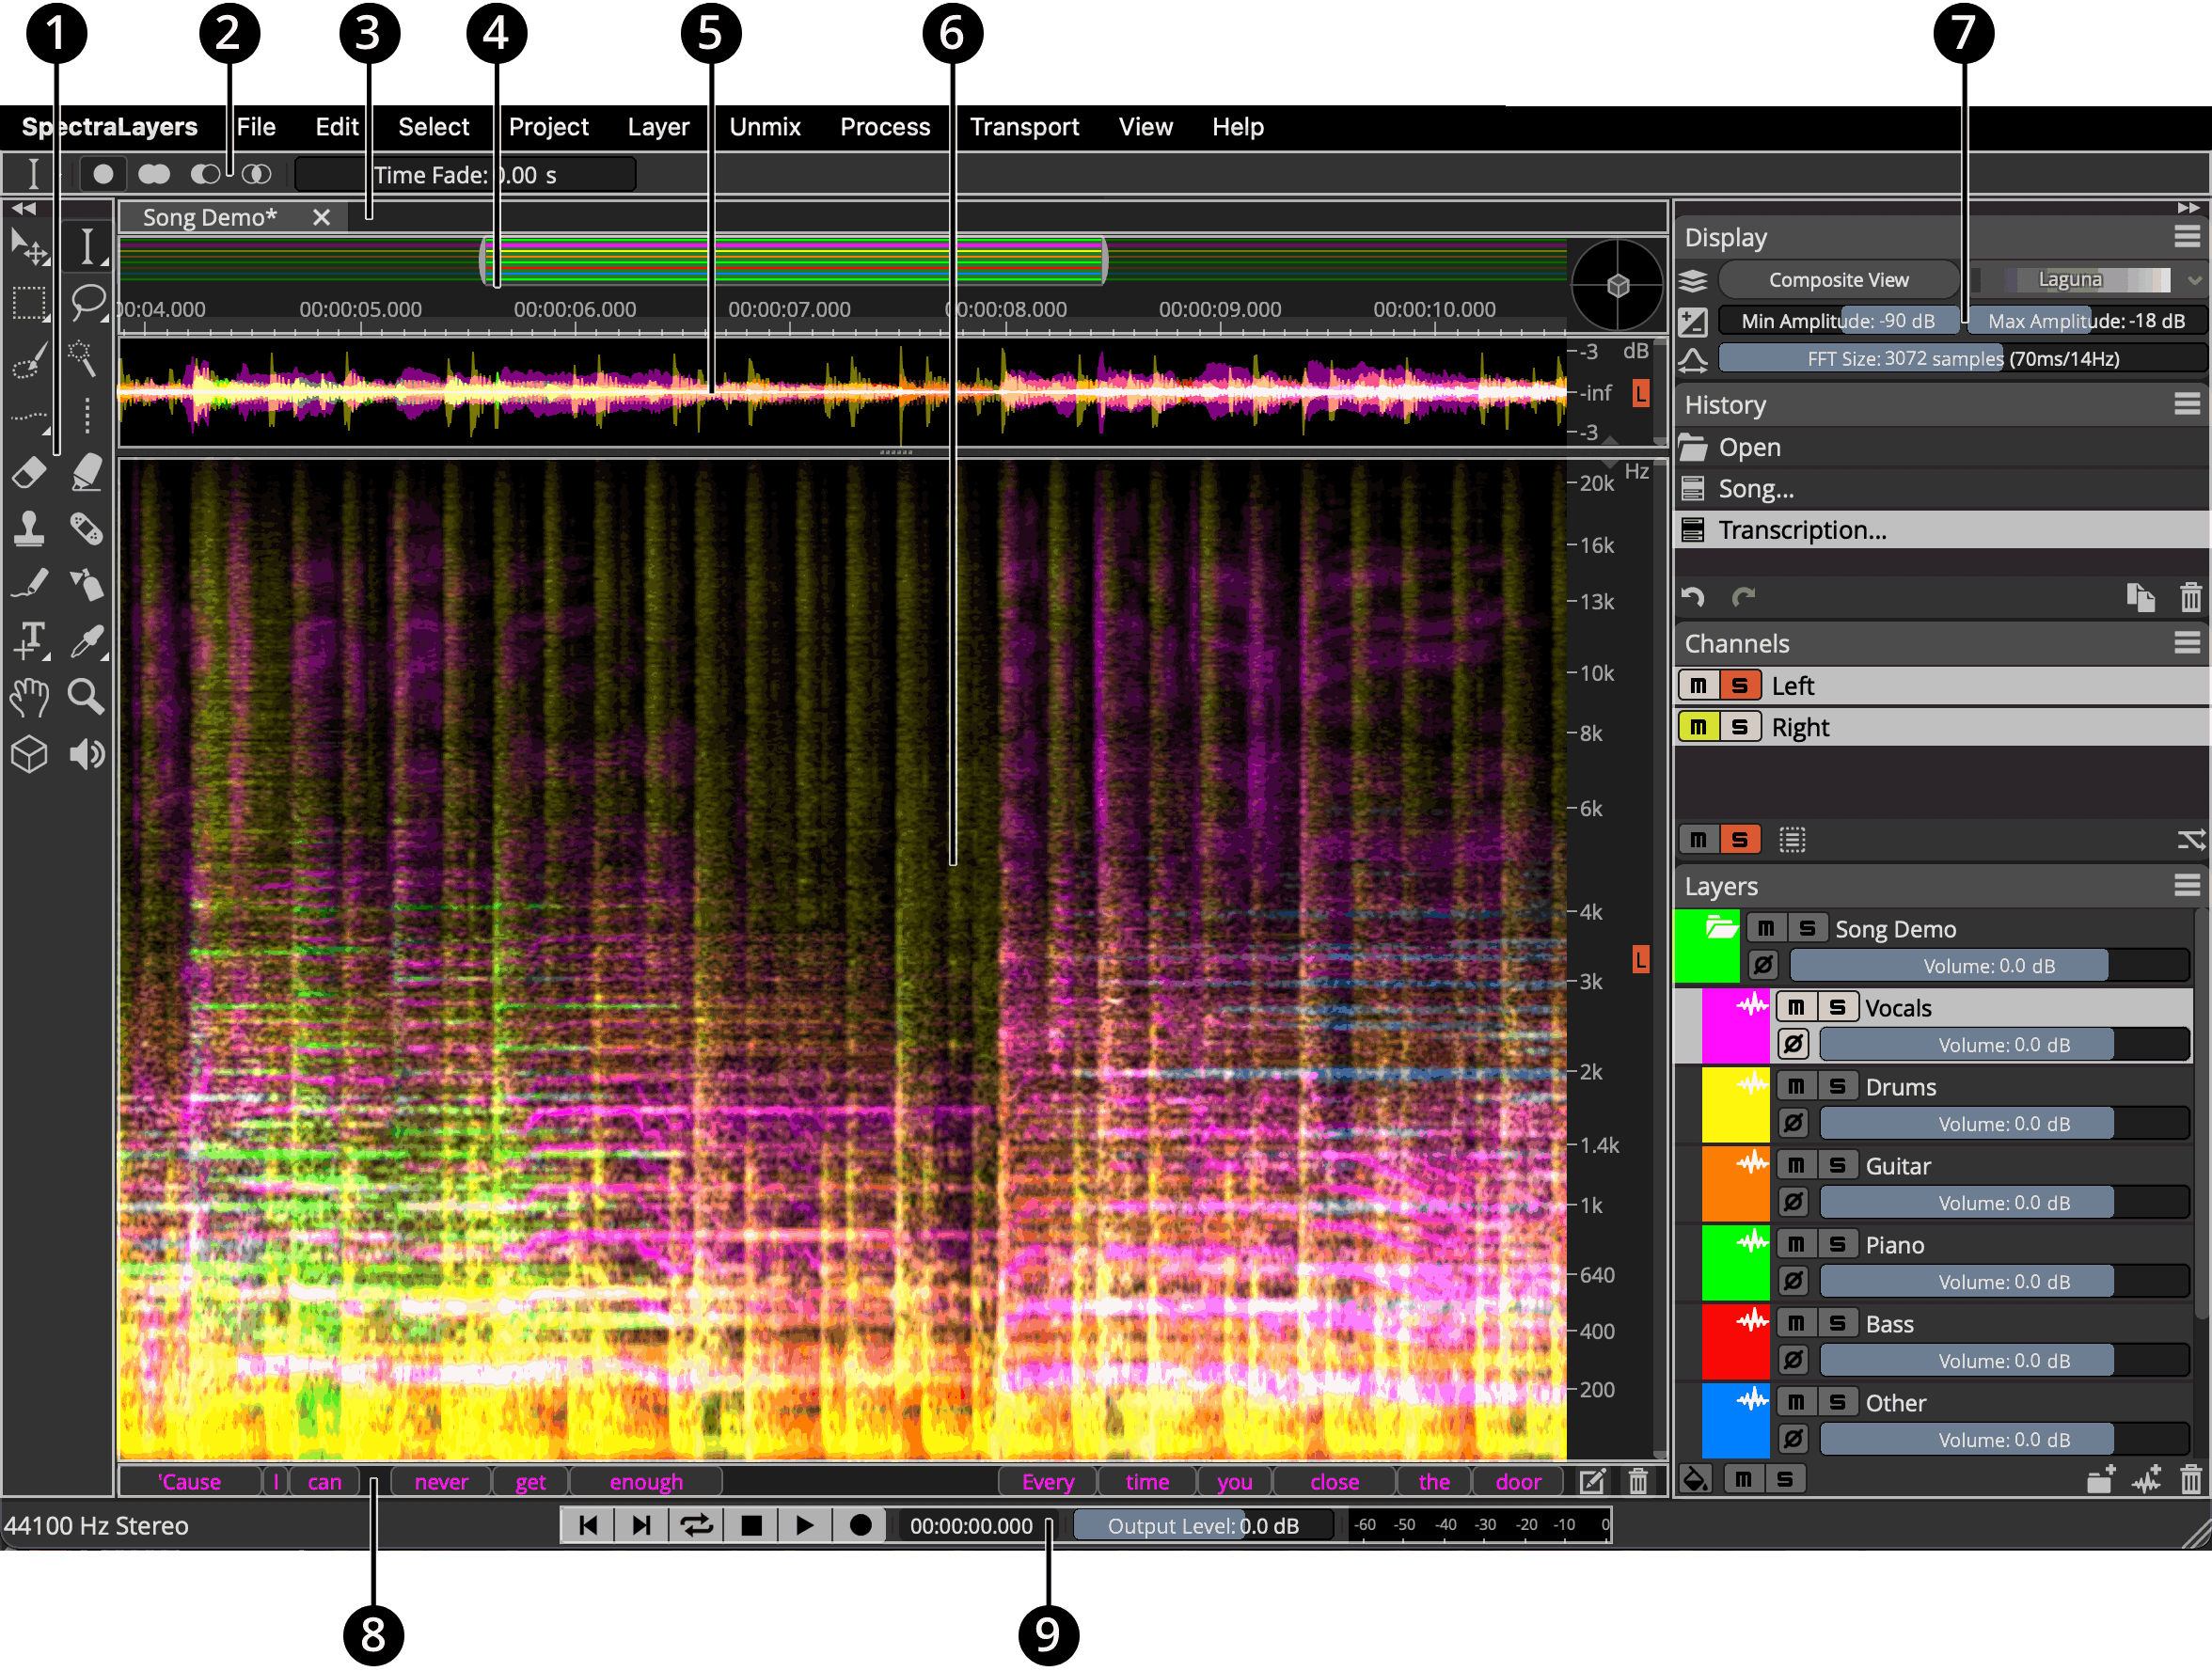Click the Transcription history entry
Image resolution: width=2212 pixels, height=1671 pixels.
point(1941,530)
